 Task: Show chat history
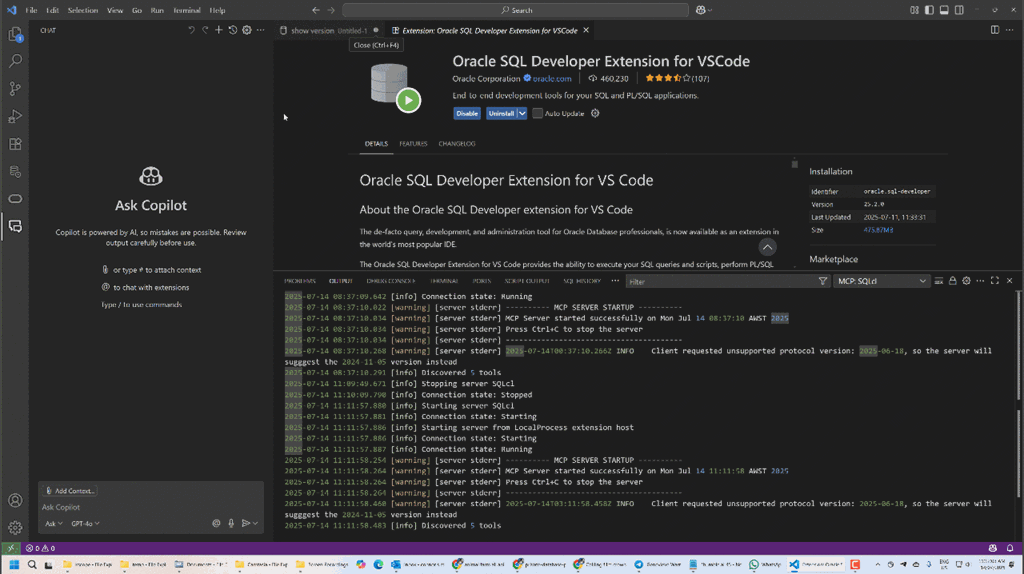(232, 30)
